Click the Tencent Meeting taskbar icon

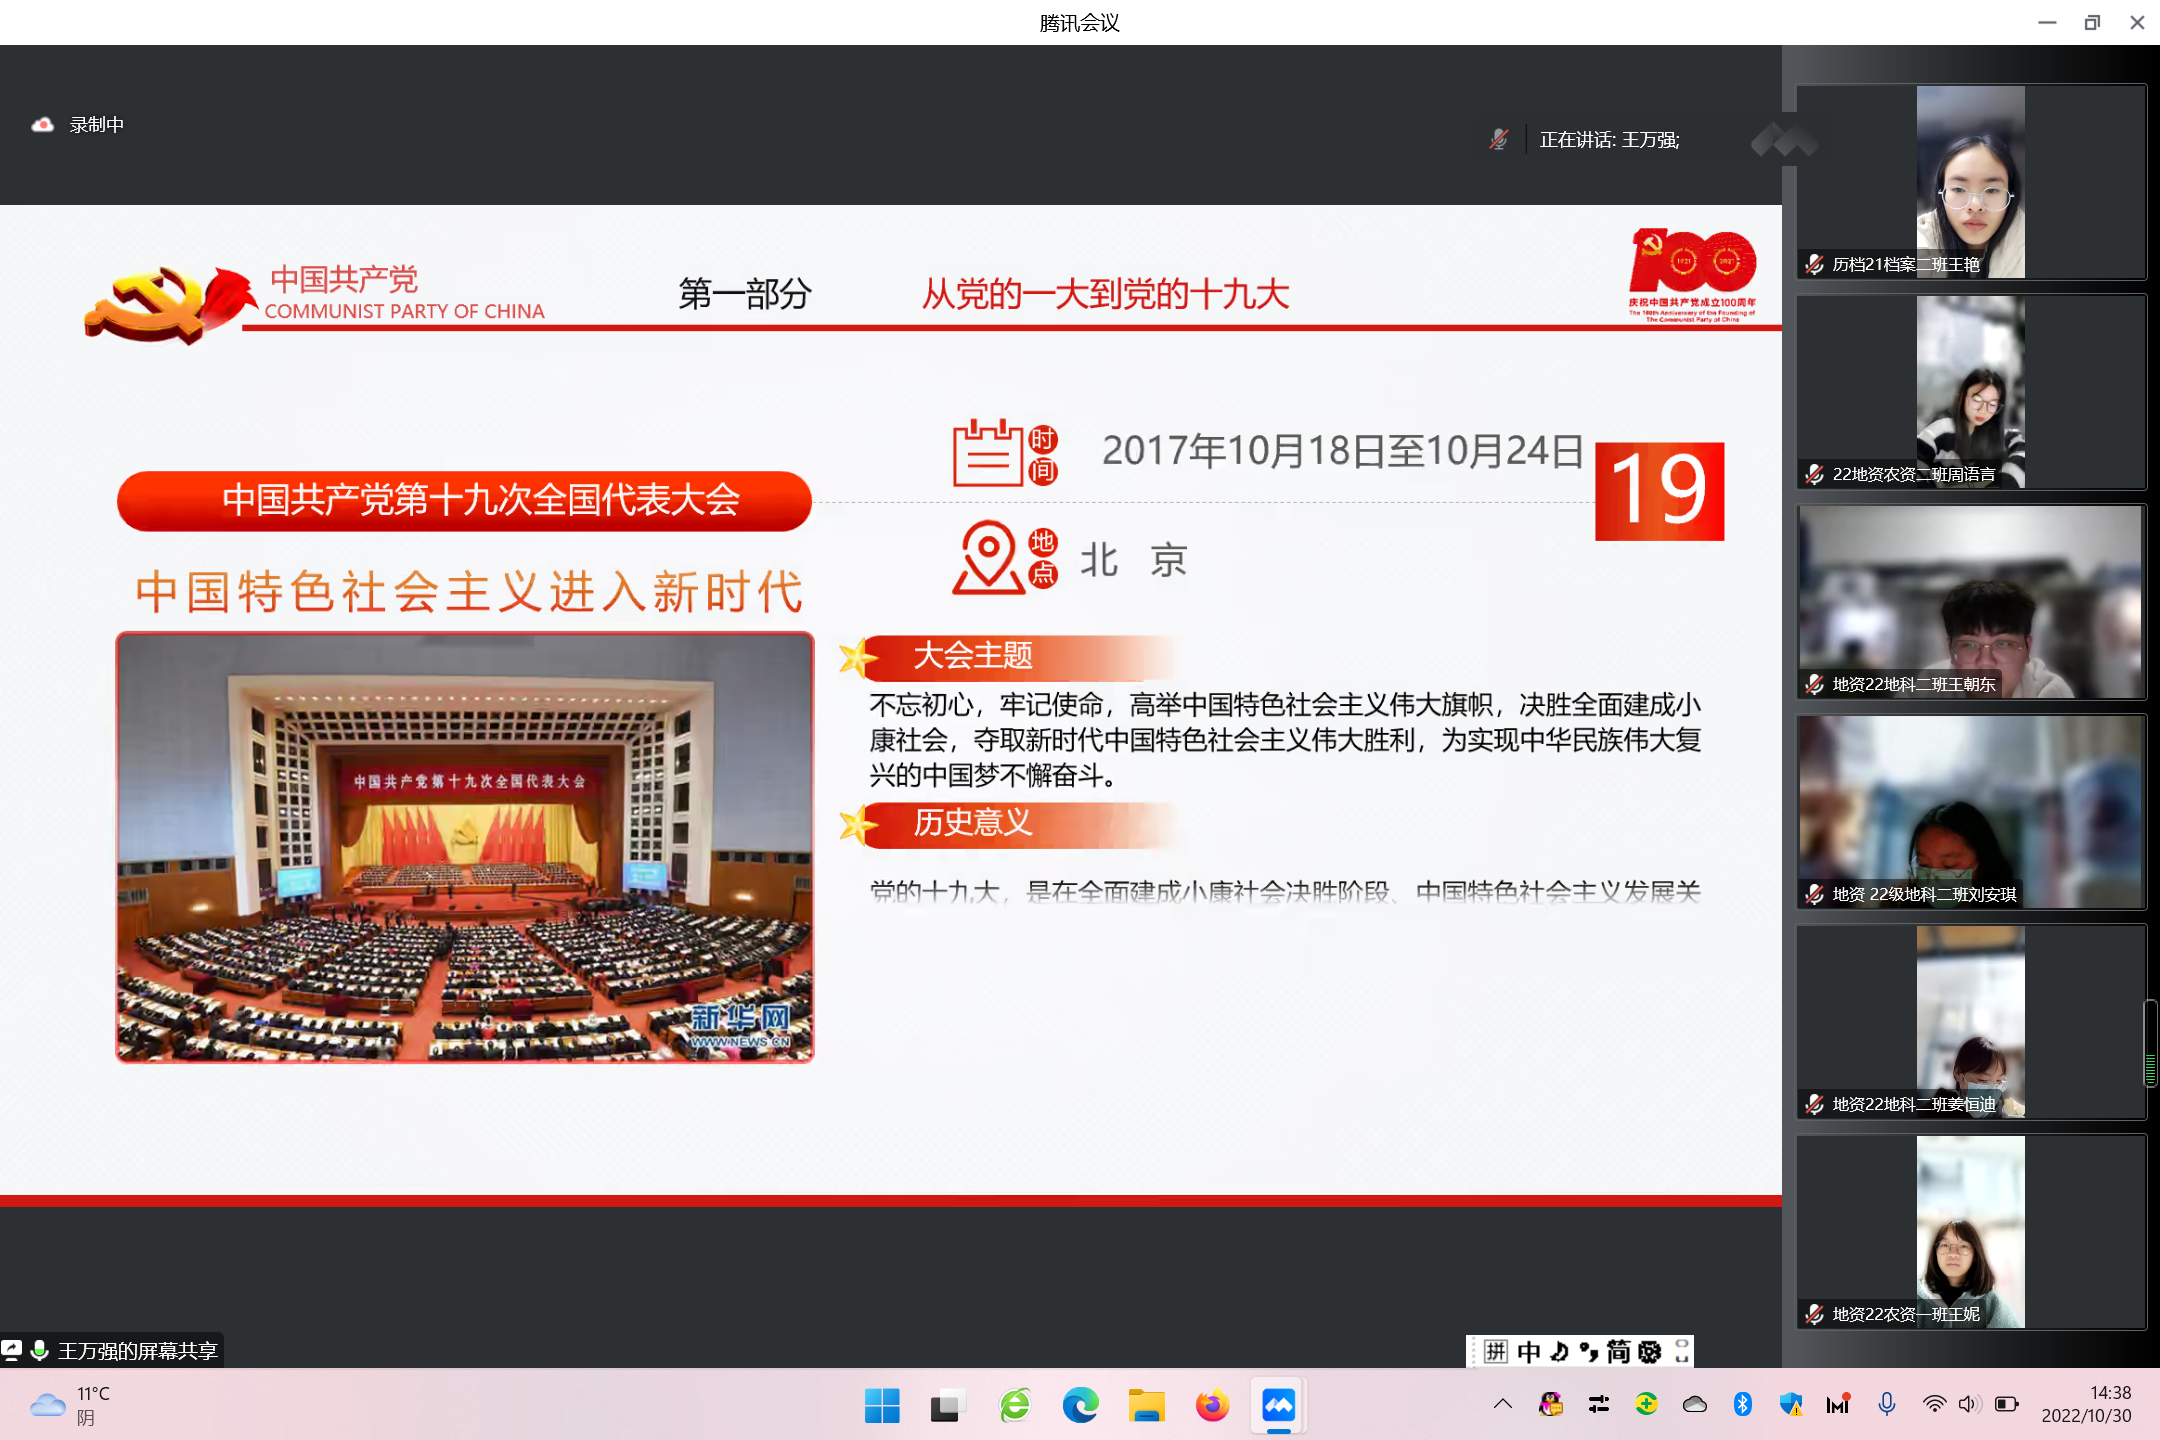[1279, 1406]
